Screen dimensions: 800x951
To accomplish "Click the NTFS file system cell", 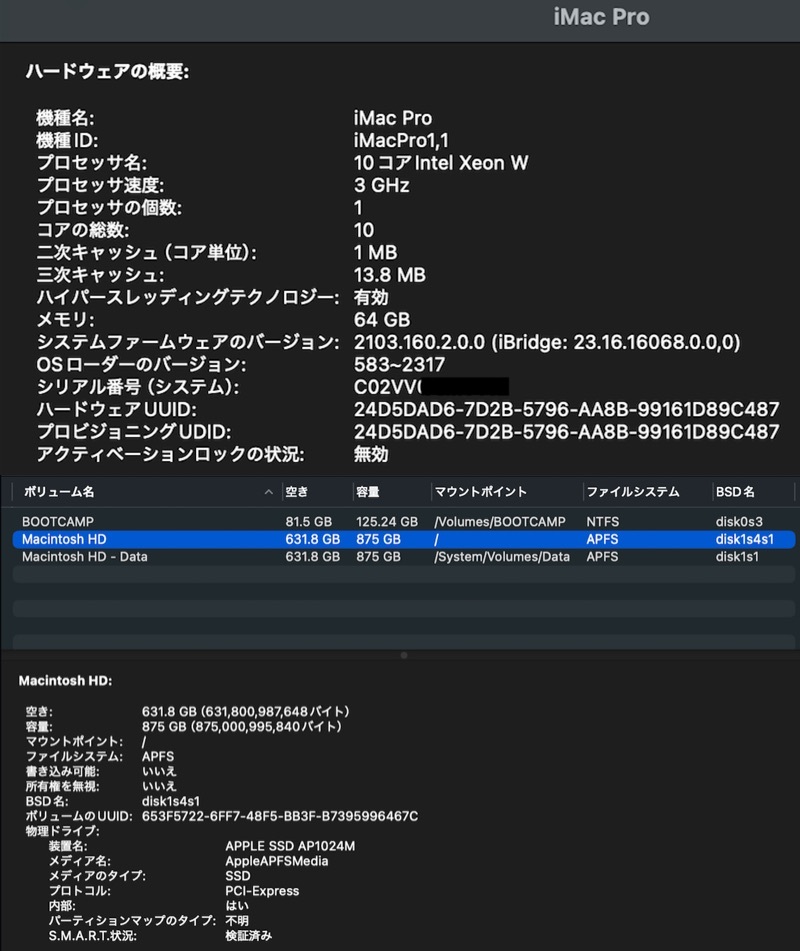I will click(602, 522).
